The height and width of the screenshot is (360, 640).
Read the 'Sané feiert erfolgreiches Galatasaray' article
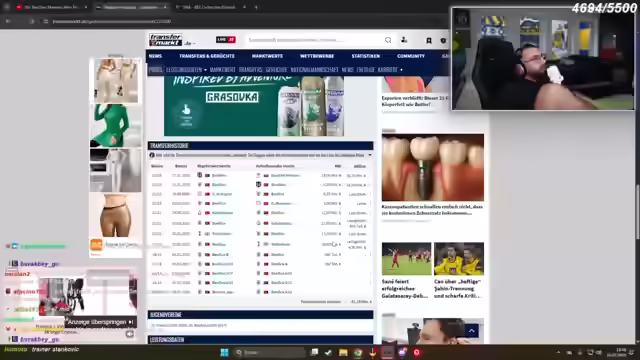[405, 289]
